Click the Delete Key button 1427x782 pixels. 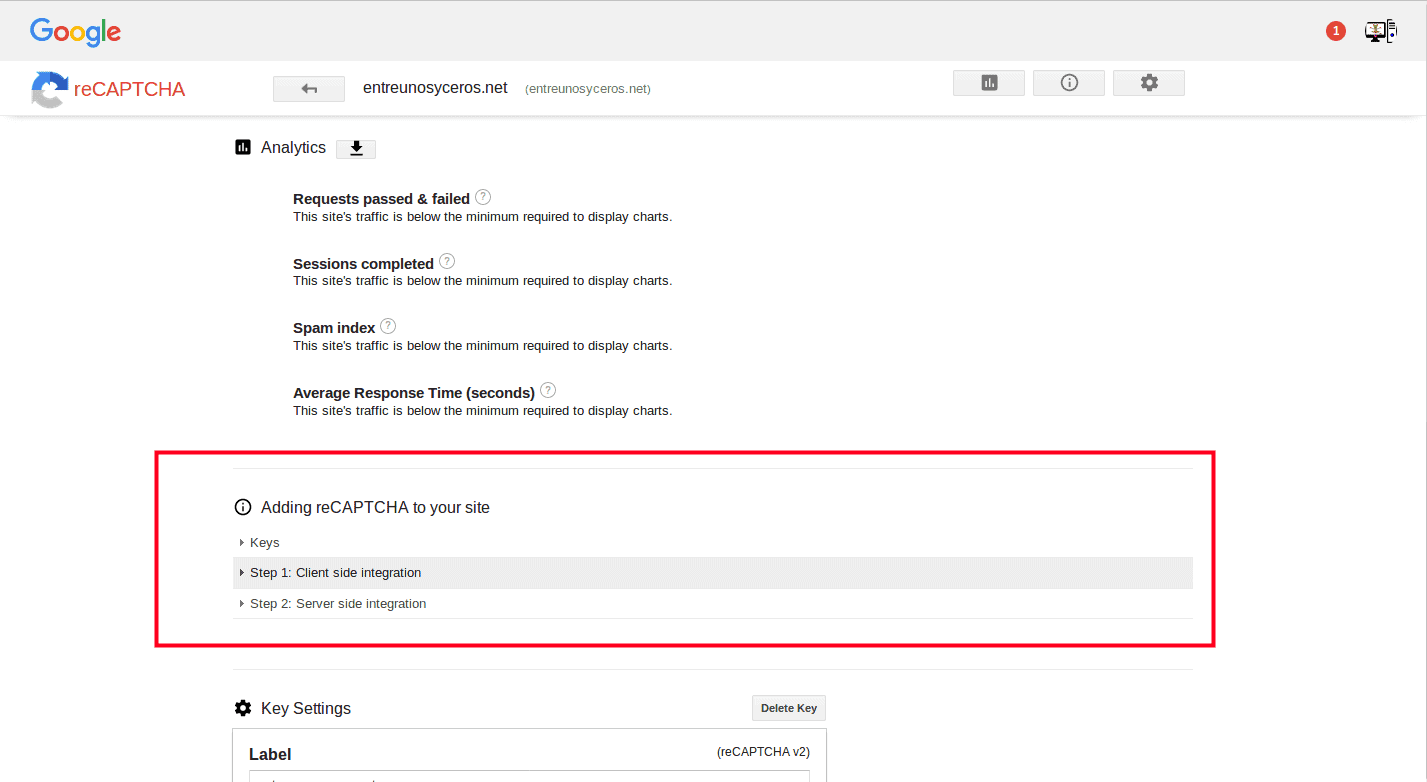pos(789,708)
